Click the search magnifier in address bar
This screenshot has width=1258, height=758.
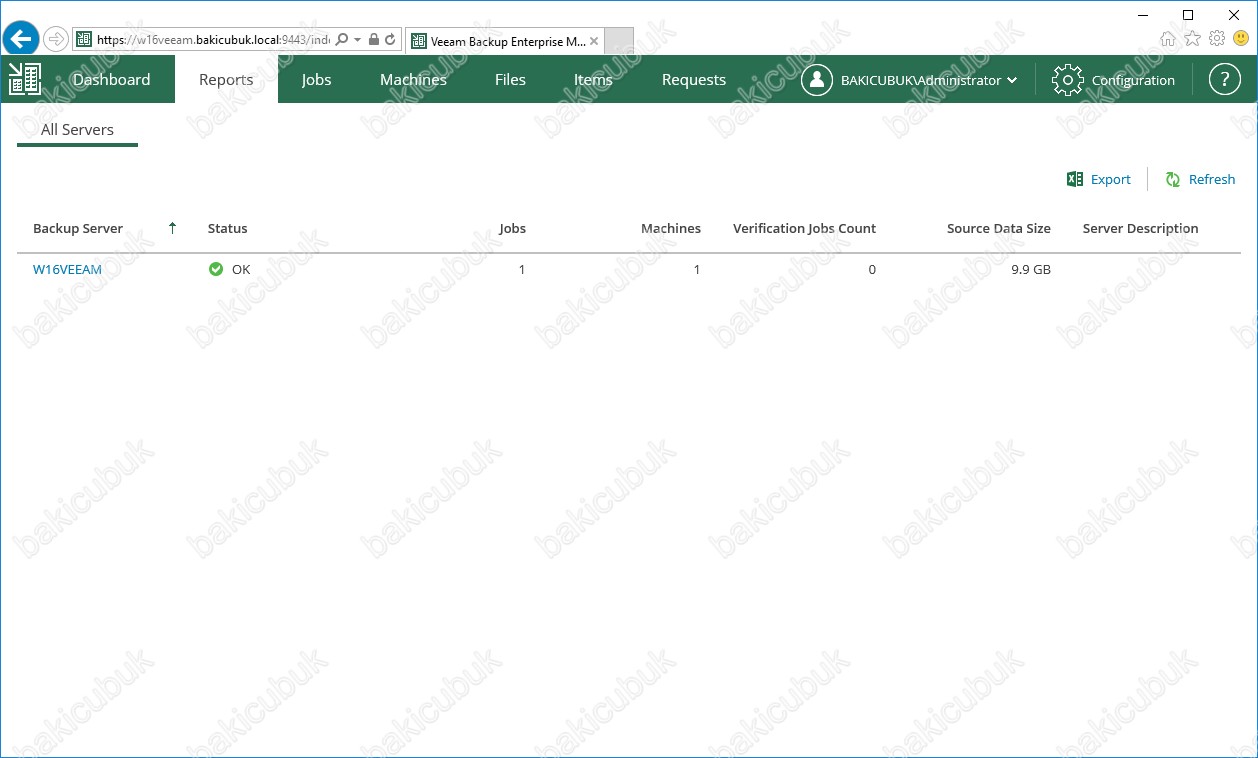(342, 40)
